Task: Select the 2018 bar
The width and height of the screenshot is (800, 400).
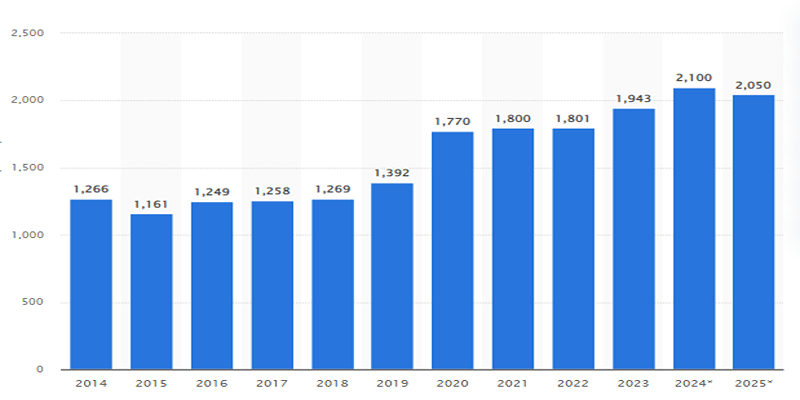Action: [333, 284]
